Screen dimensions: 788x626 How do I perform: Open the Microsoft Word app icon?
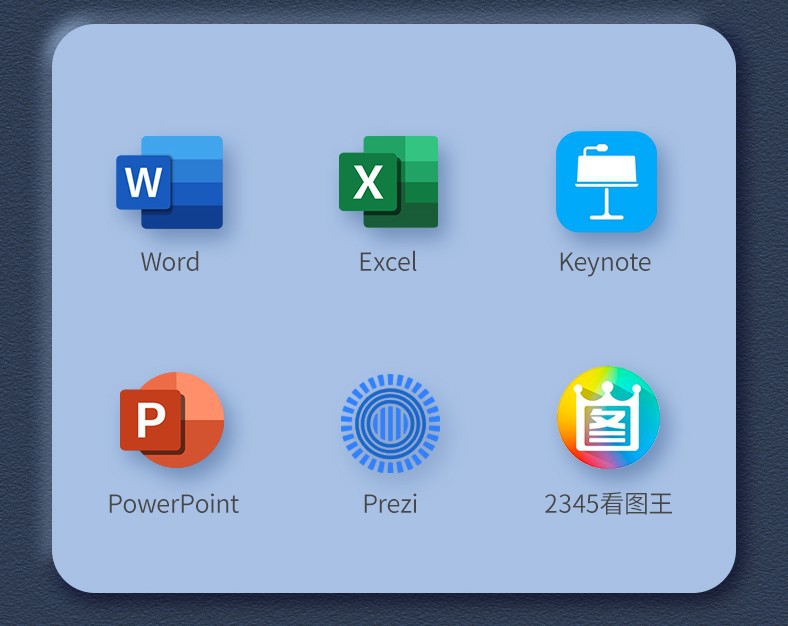click(169, 182)
